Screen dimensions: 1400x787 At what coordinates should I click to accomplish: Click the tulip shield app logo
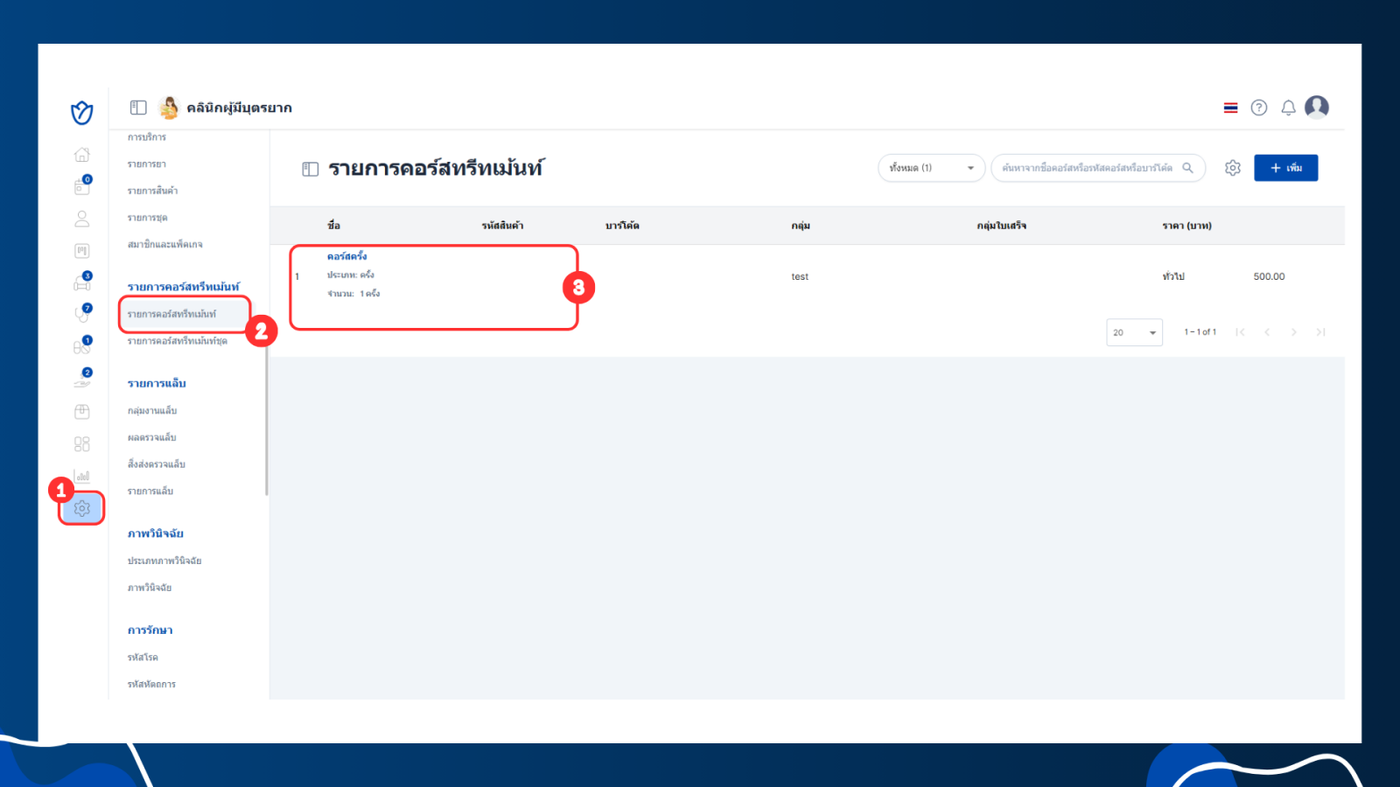82,112
